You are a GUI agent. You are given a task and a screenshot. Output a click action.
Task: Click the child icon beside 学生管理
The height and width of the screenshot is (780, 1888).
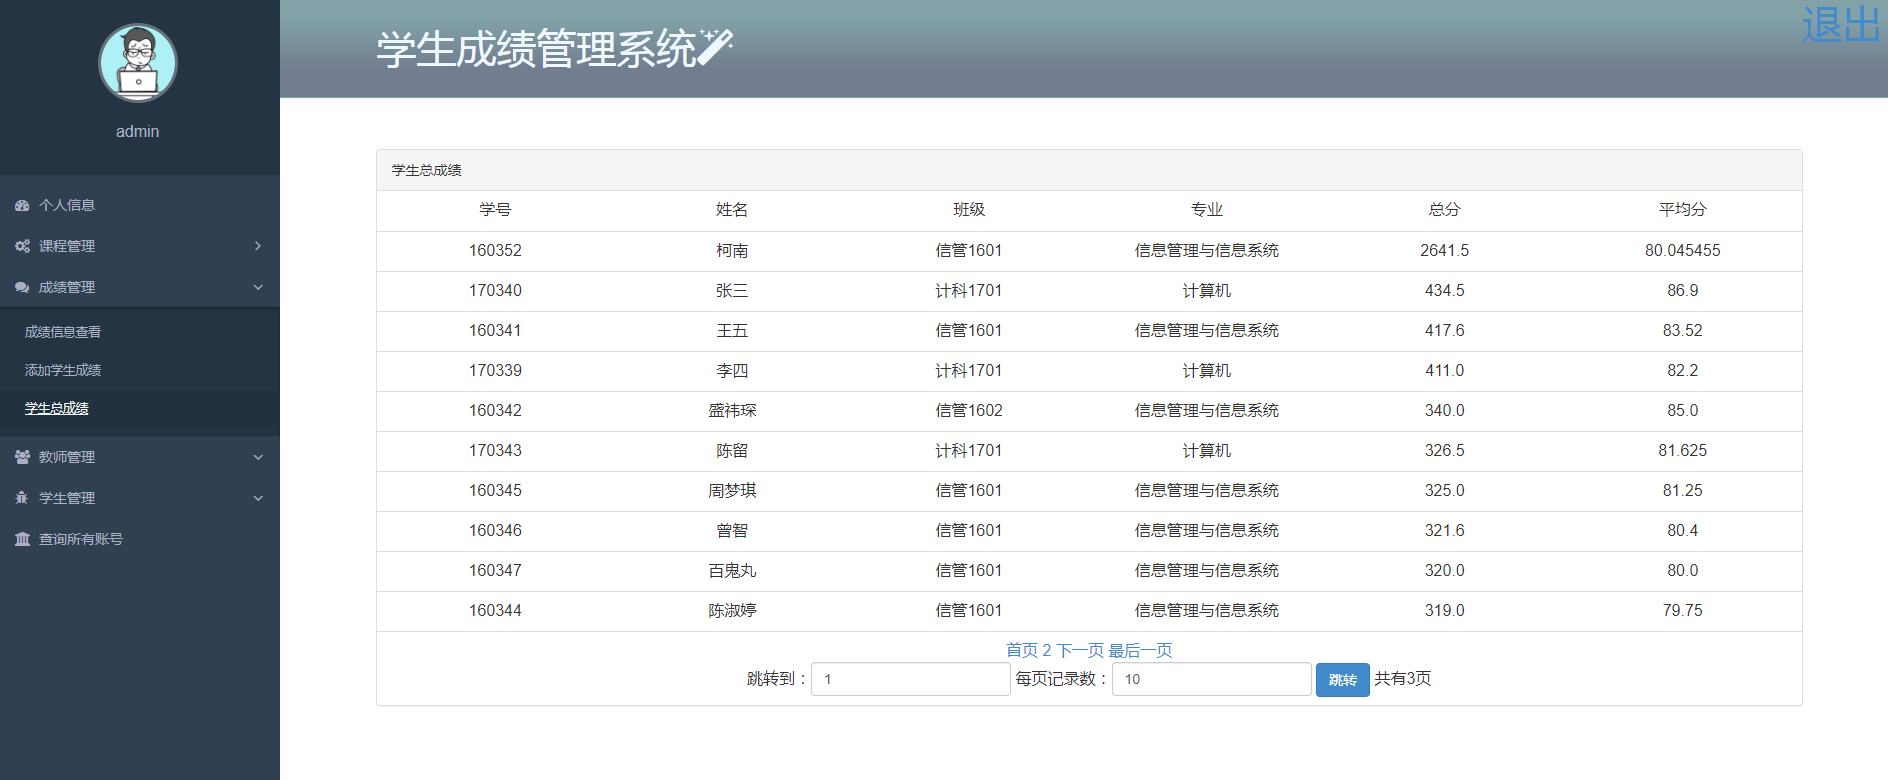[22, 498]
